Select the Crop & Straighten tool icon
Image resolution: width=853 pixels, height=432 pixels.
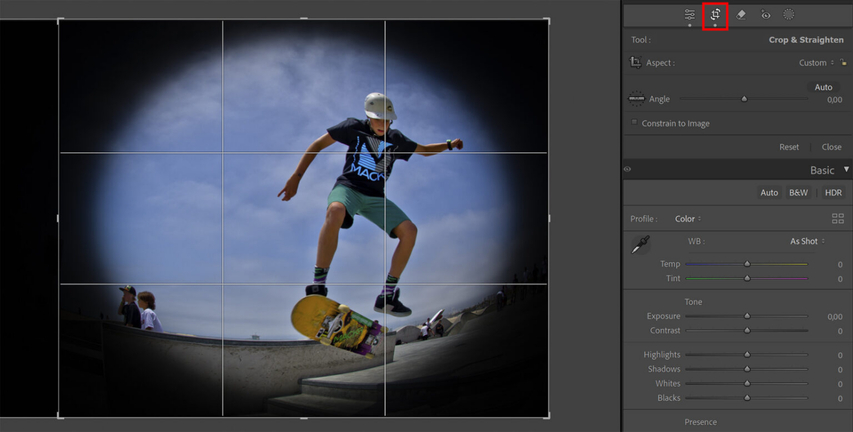pyautogui.click(x=715, y=15)
